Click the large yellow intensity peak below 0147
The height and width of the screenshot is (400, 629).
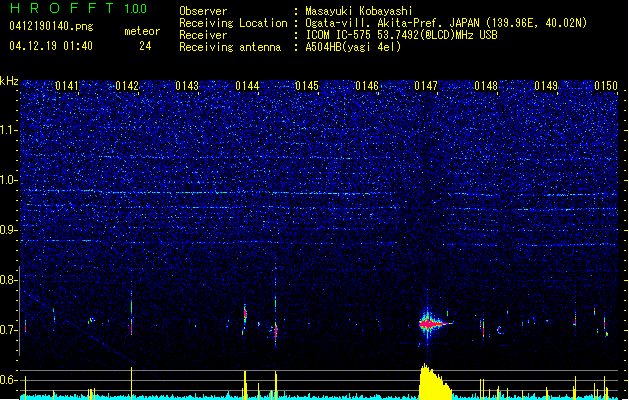pos(435,382)
